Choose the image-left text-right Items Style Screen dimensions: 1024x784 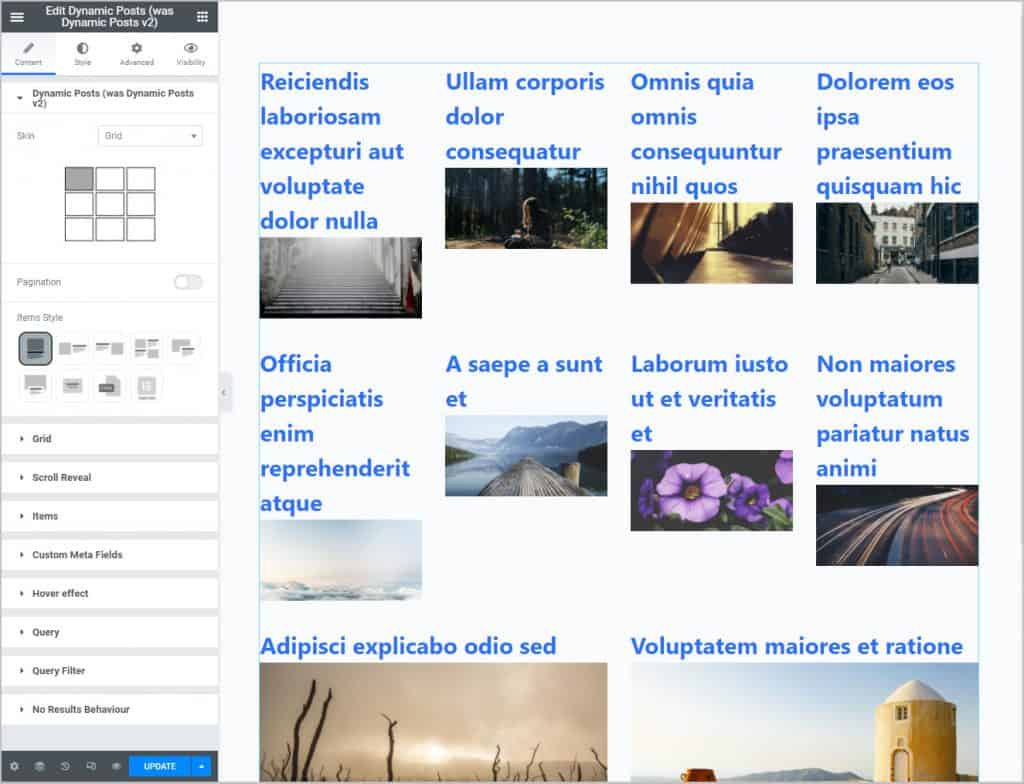point(72,348)
